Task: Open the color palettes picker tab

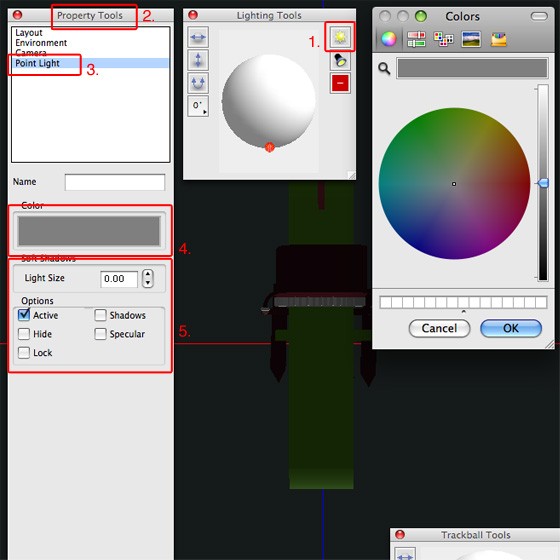Action: [443, 39]
